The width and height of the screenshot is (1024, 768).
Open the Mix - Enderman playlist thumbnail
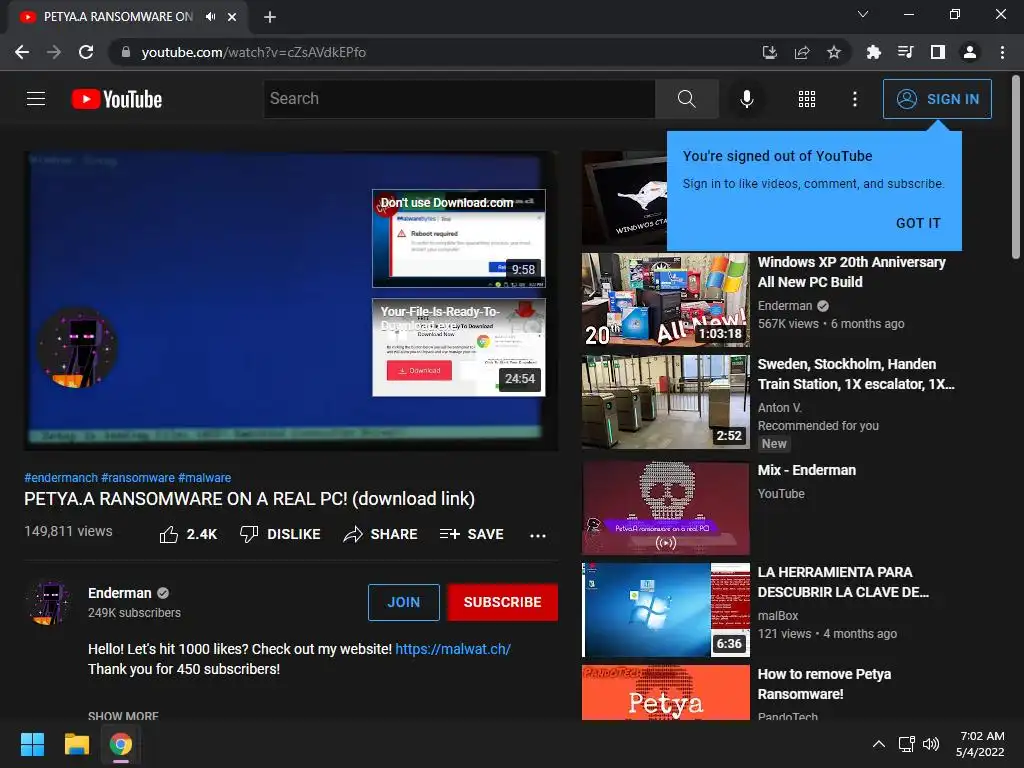click(x=665, y=508)
